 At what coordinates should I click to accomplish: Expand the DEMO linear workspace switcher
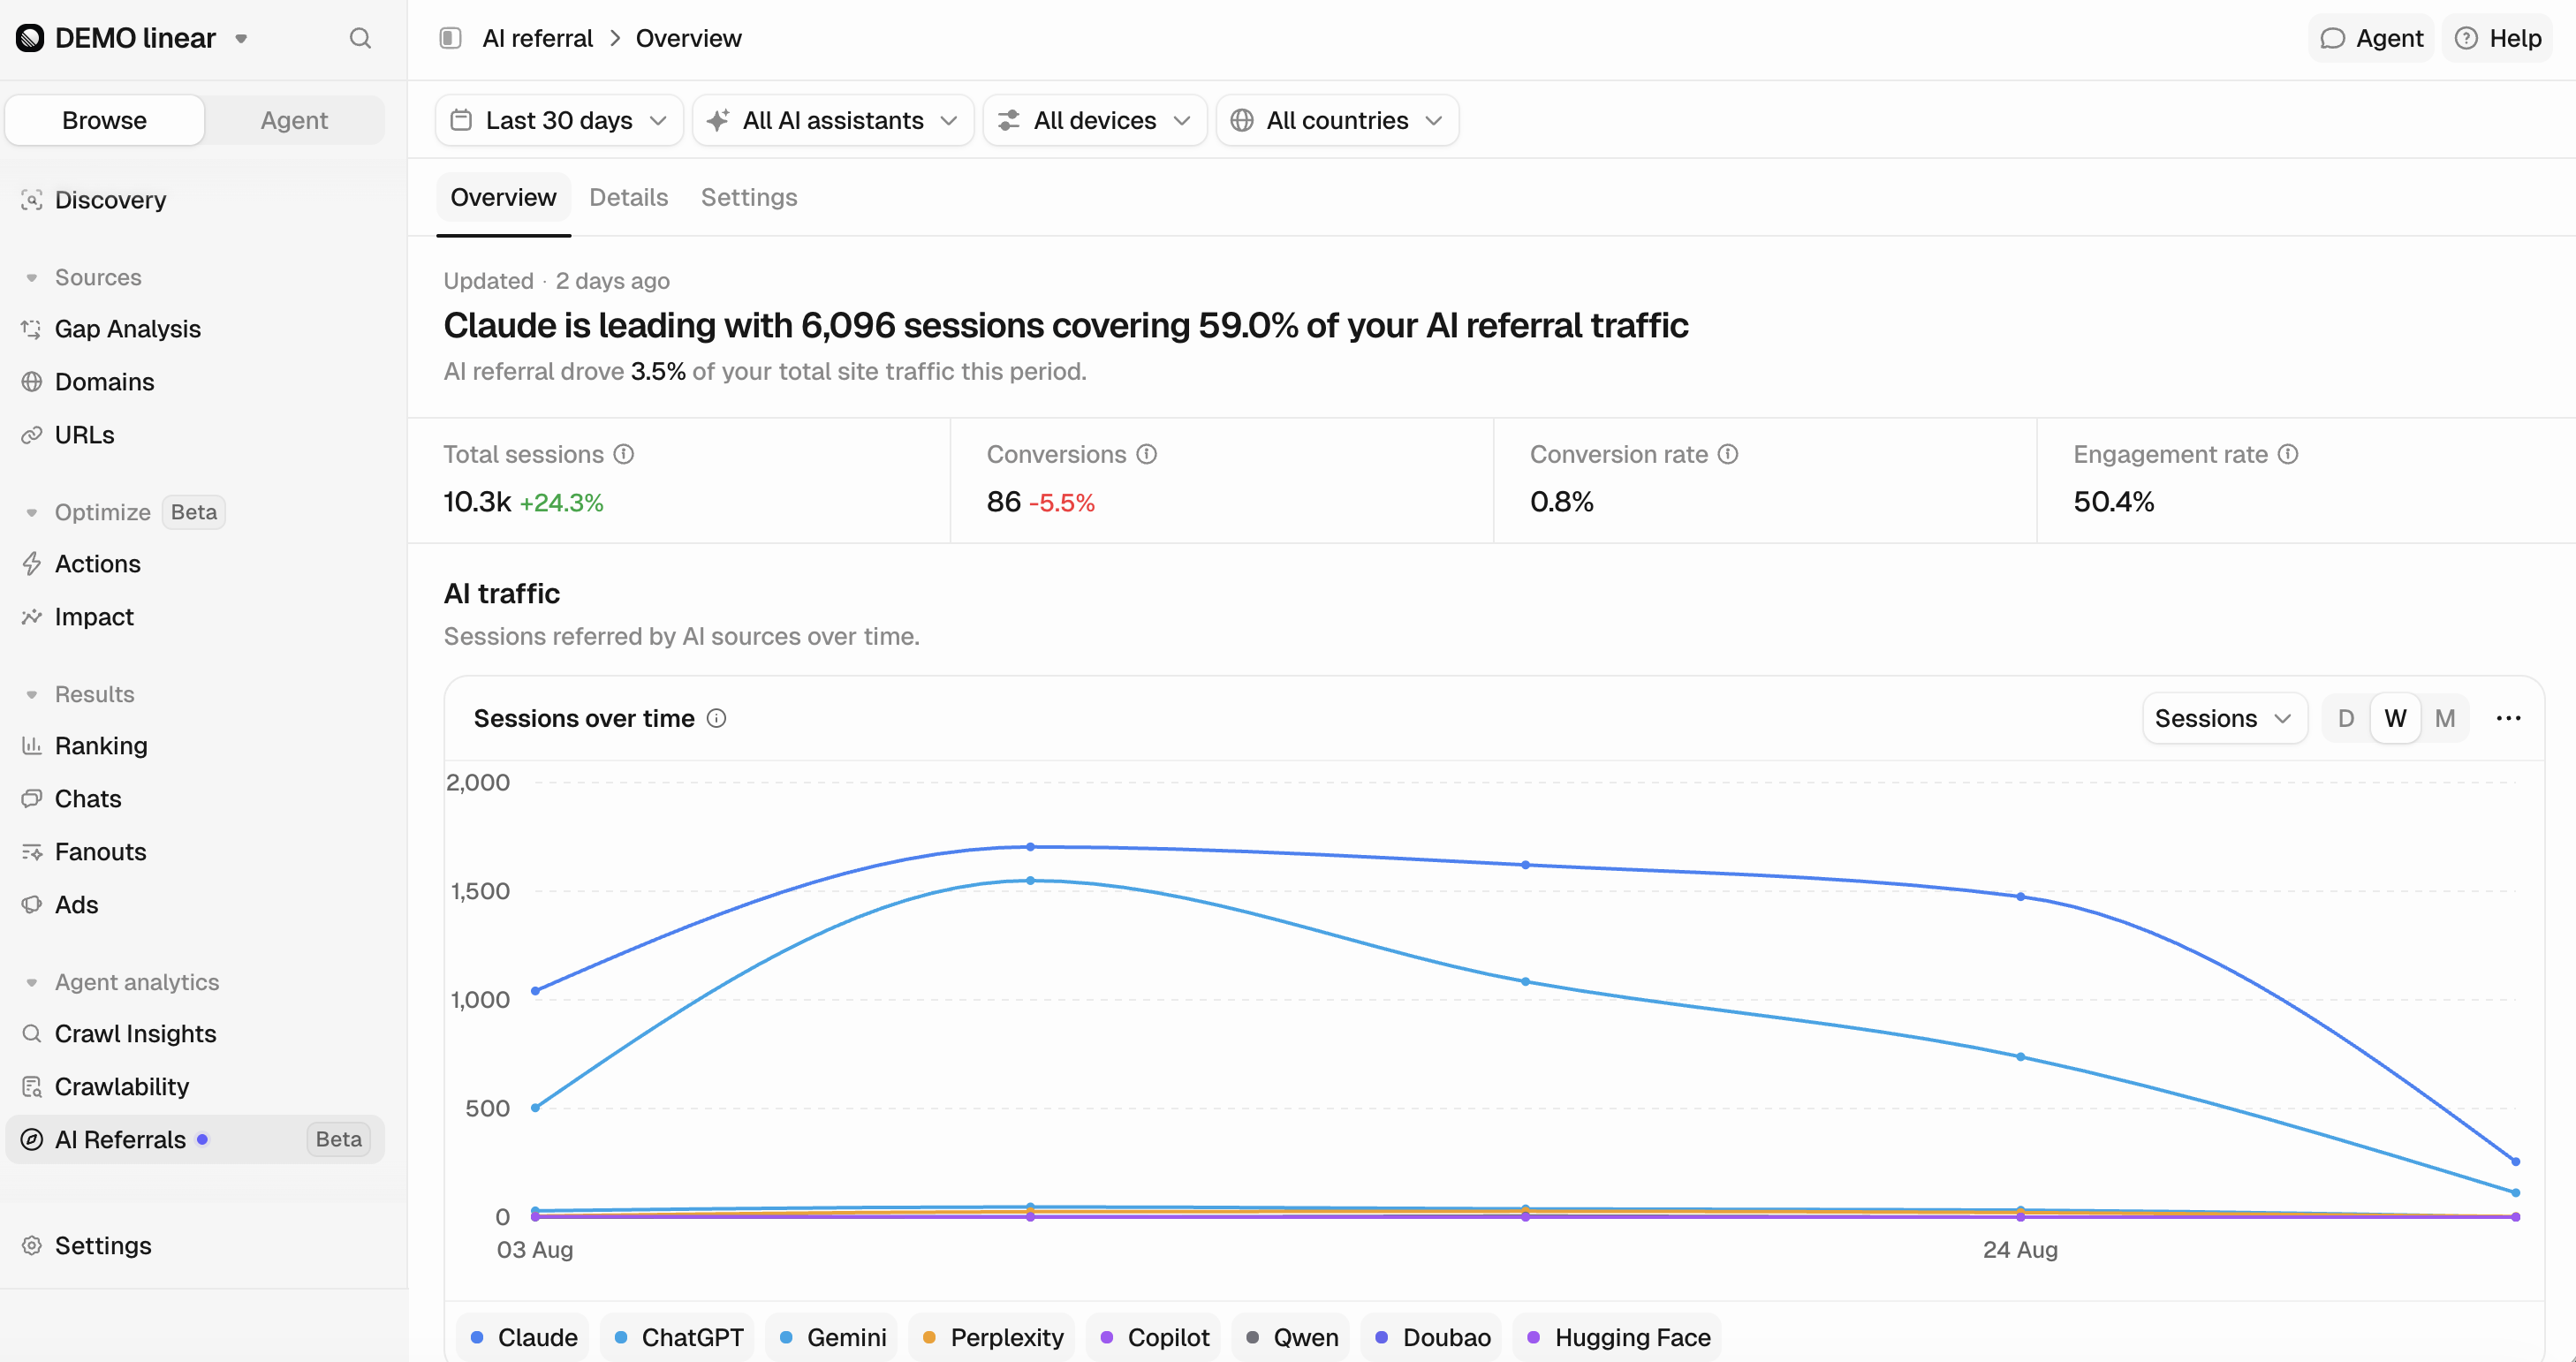coord(241,38)
